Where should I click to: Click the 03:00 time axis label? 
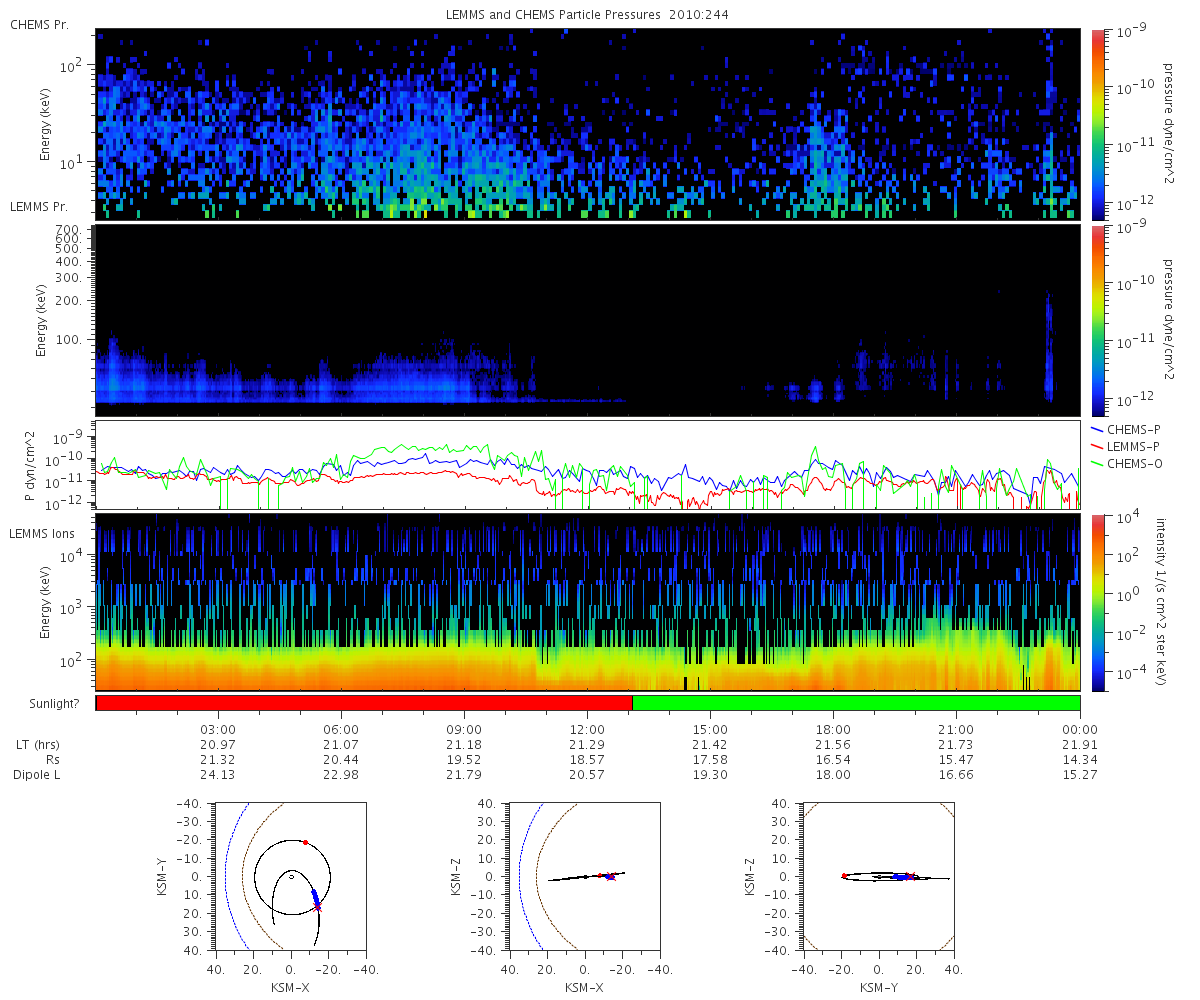pyautogui.click(x=218, y=729)
